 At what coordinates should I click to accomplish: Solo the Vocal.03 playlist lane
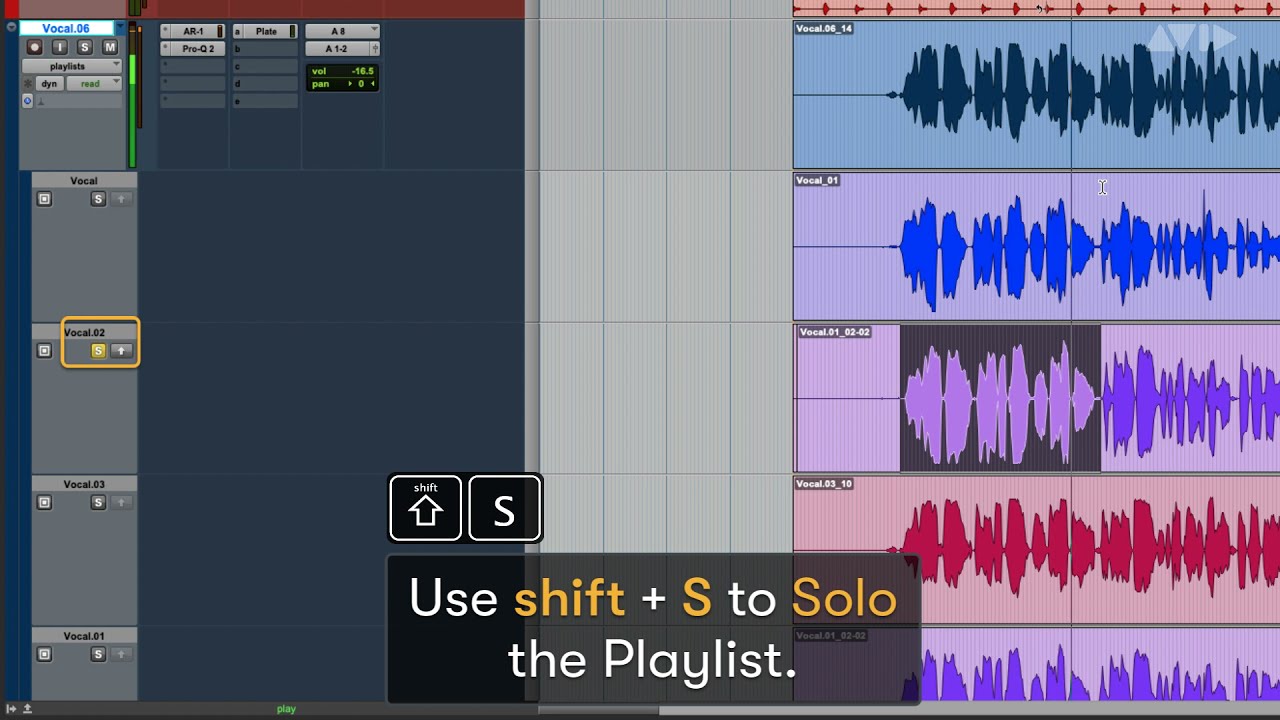pyautogui.click(x=98, y=503)
